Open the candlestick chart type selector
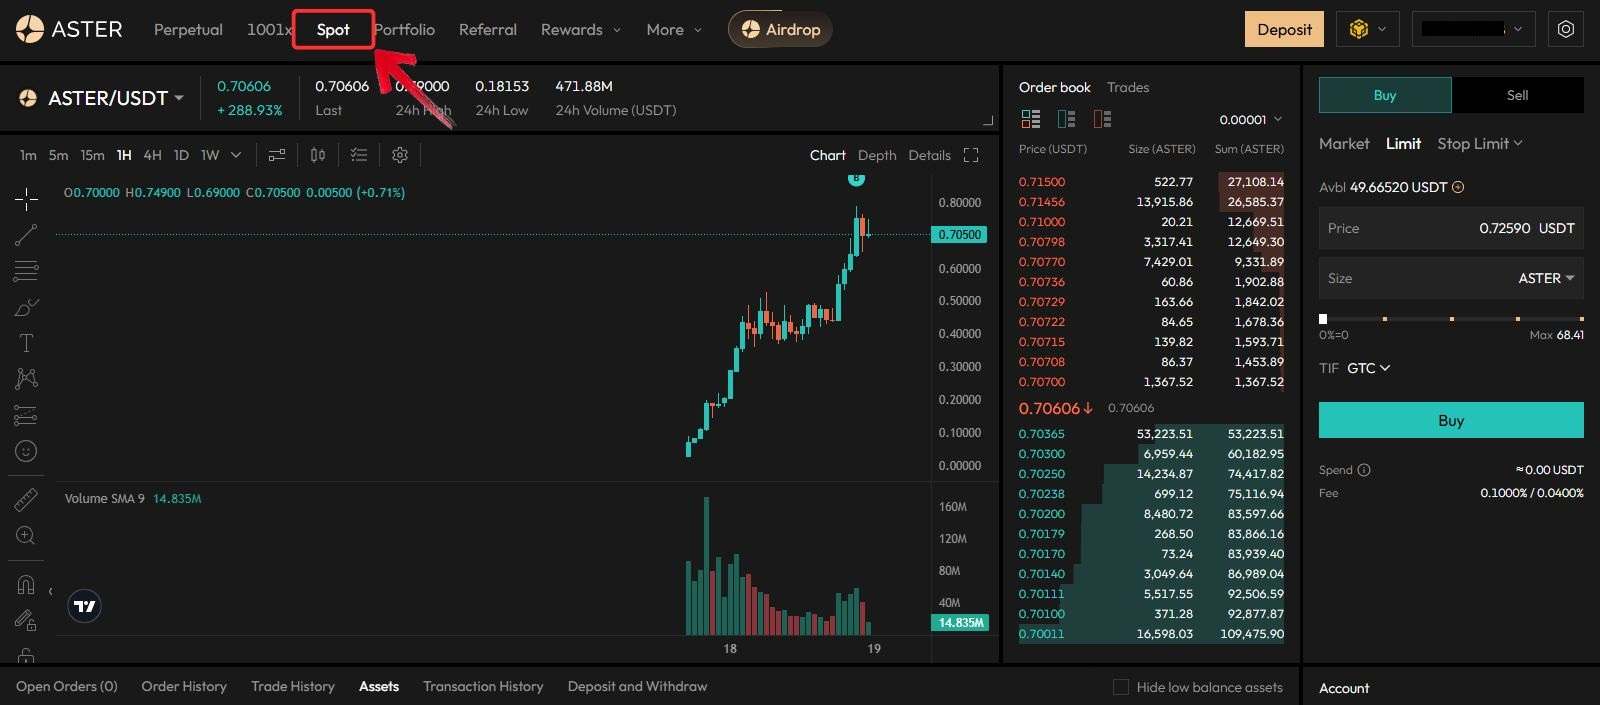The height and width of the screenshot is (705, 1600). (318, 155)
